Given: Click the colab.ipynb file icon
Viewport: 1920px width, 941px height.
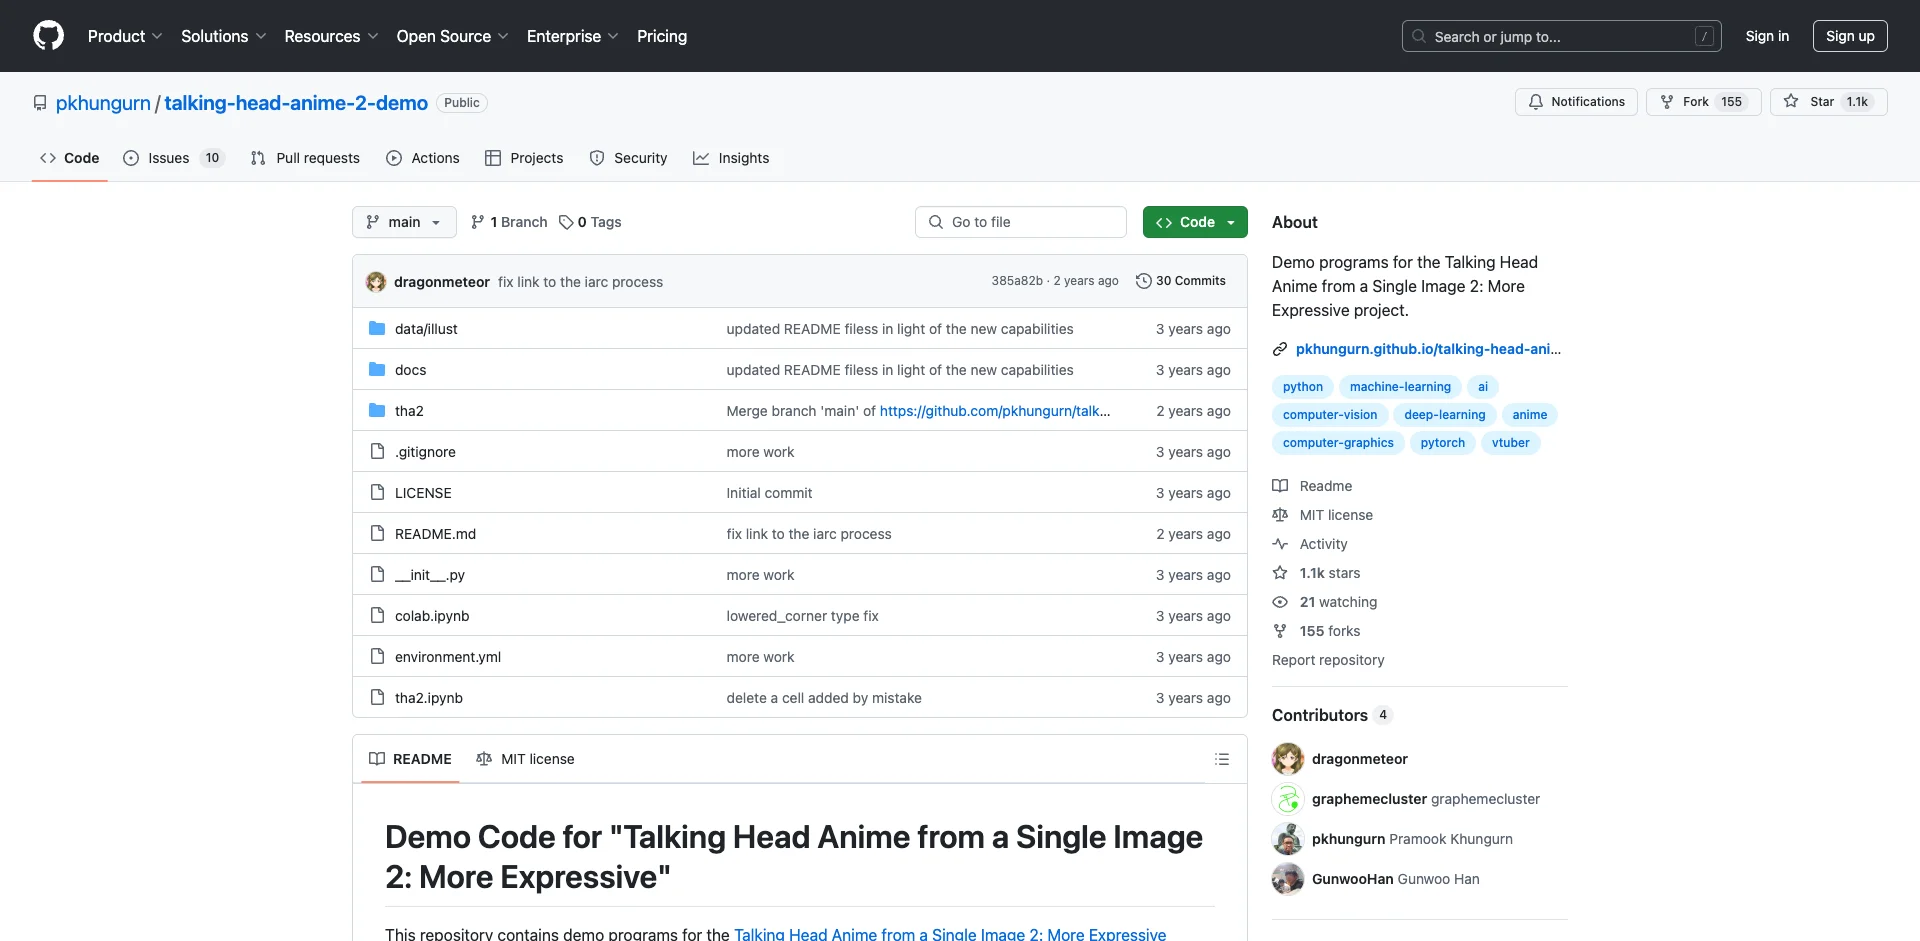Looking at the screenshot, I should 377,616.
